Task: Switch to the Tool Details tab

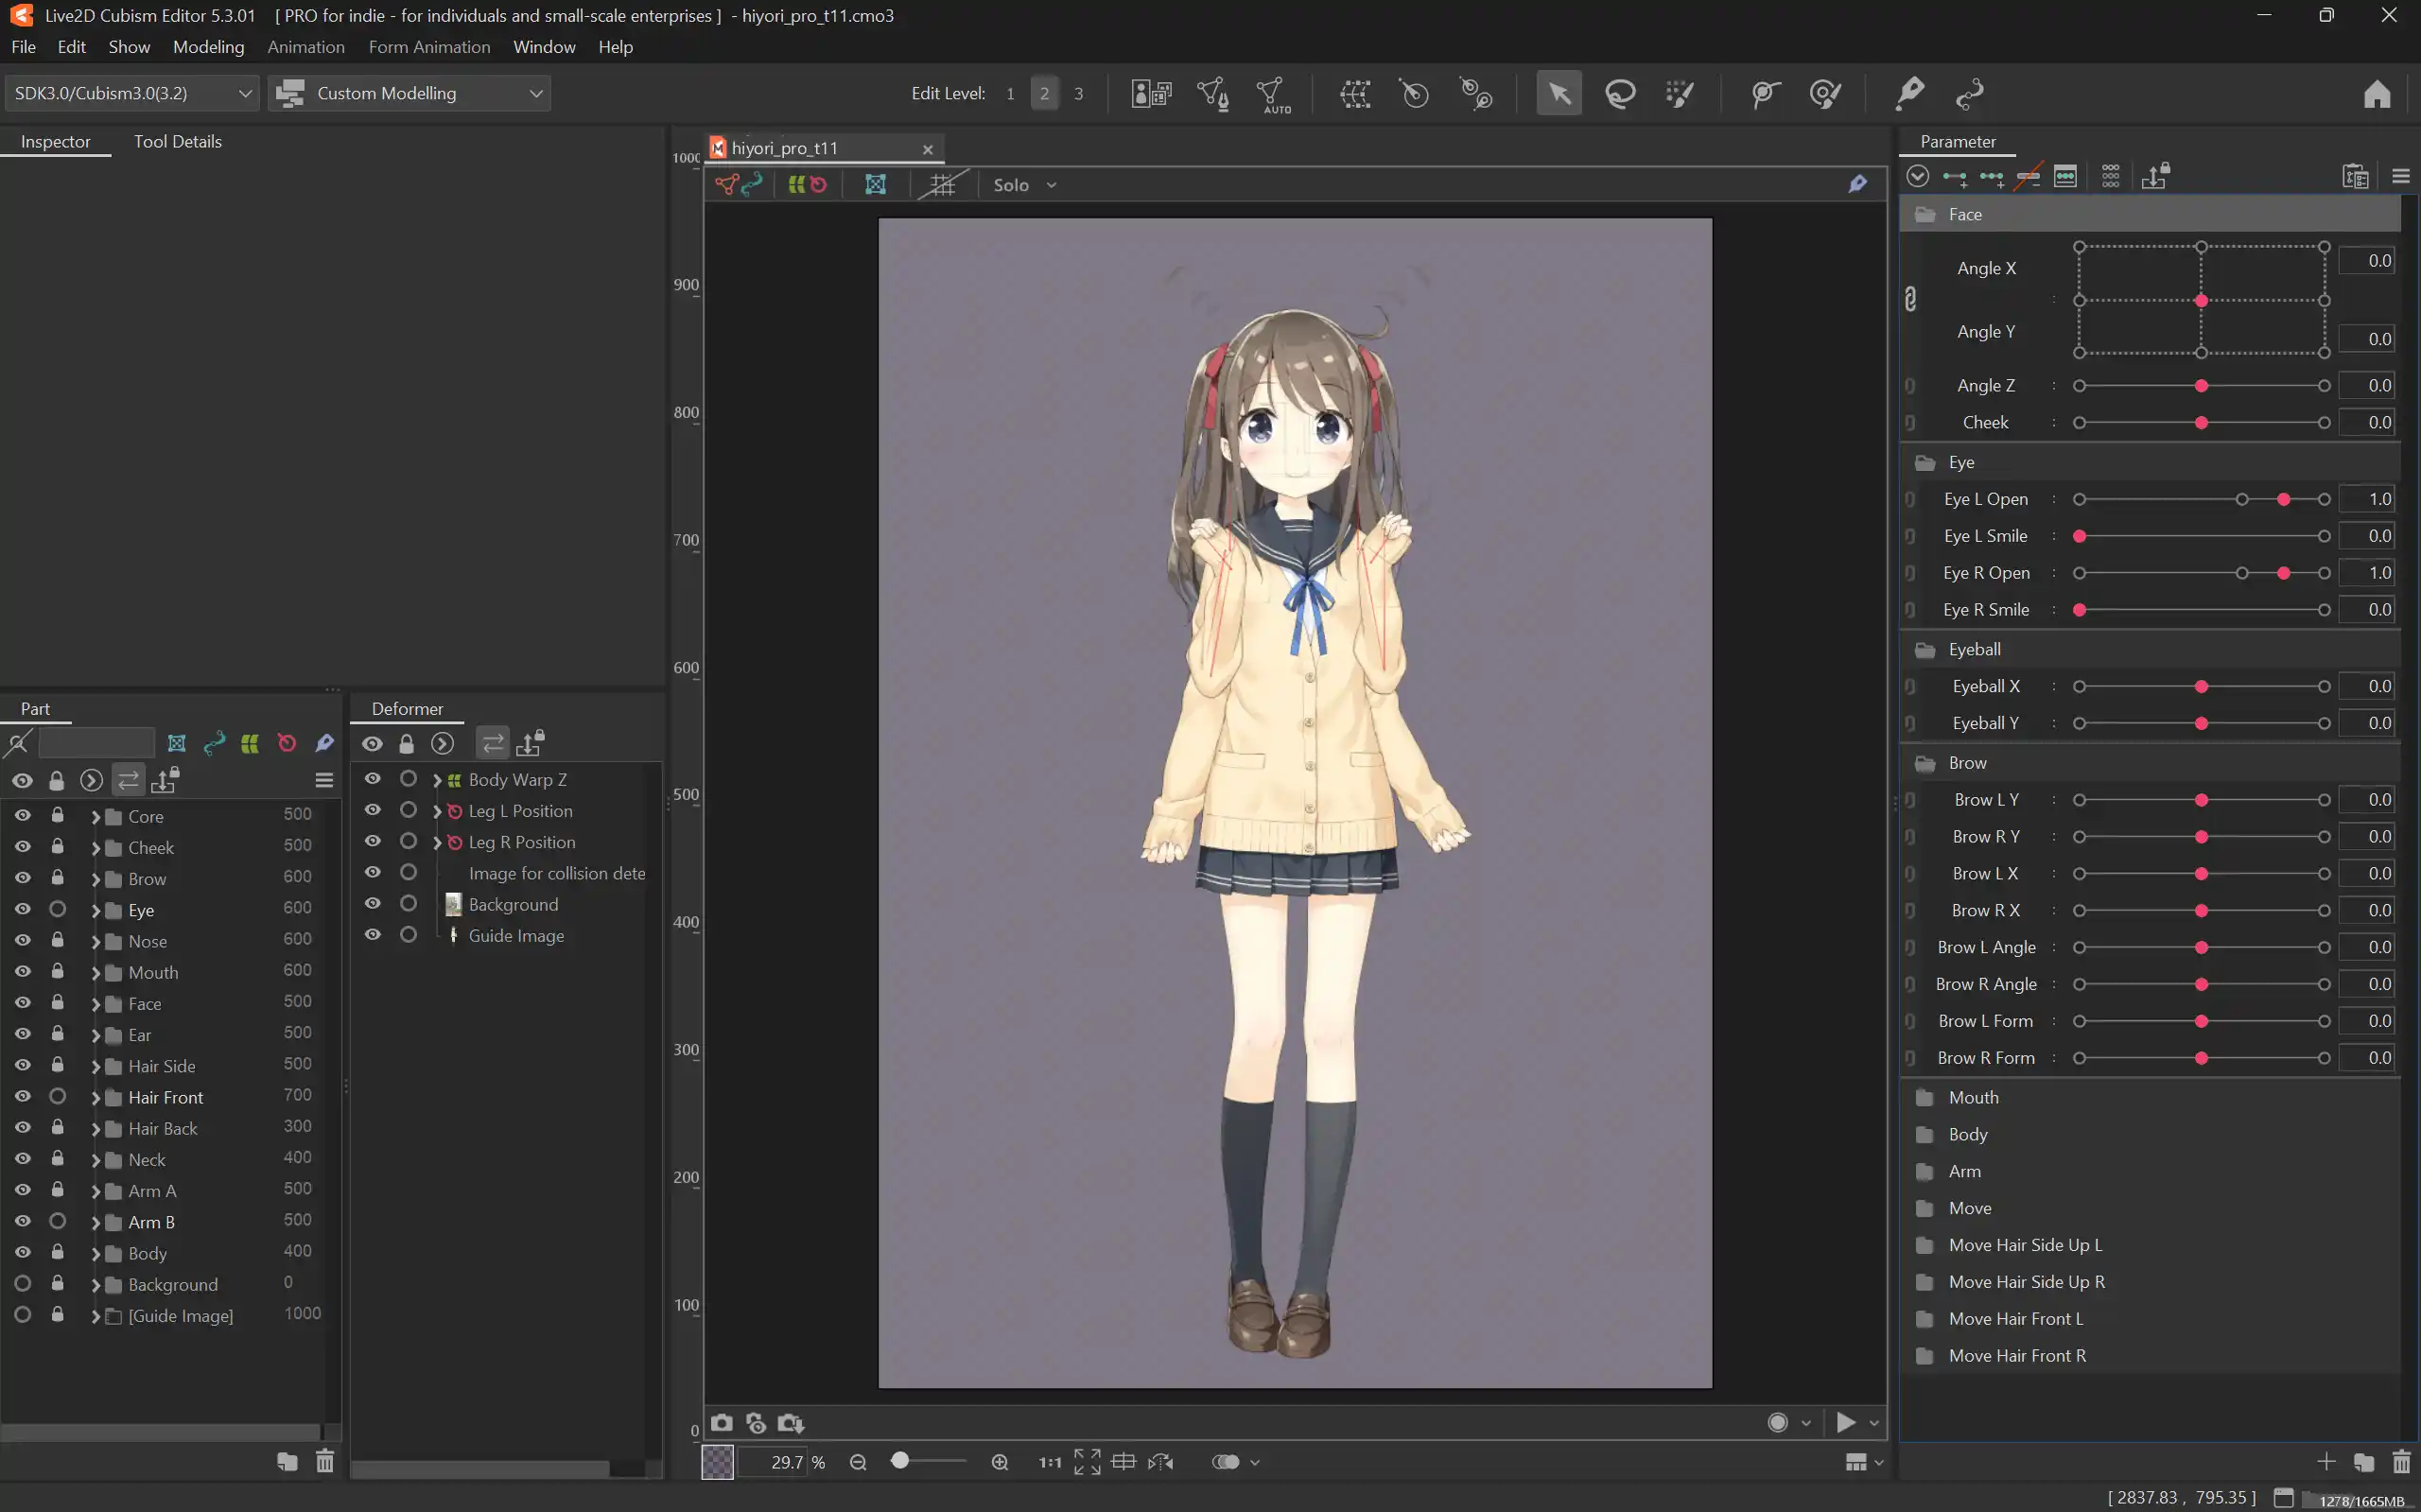Action: point(177,141)
